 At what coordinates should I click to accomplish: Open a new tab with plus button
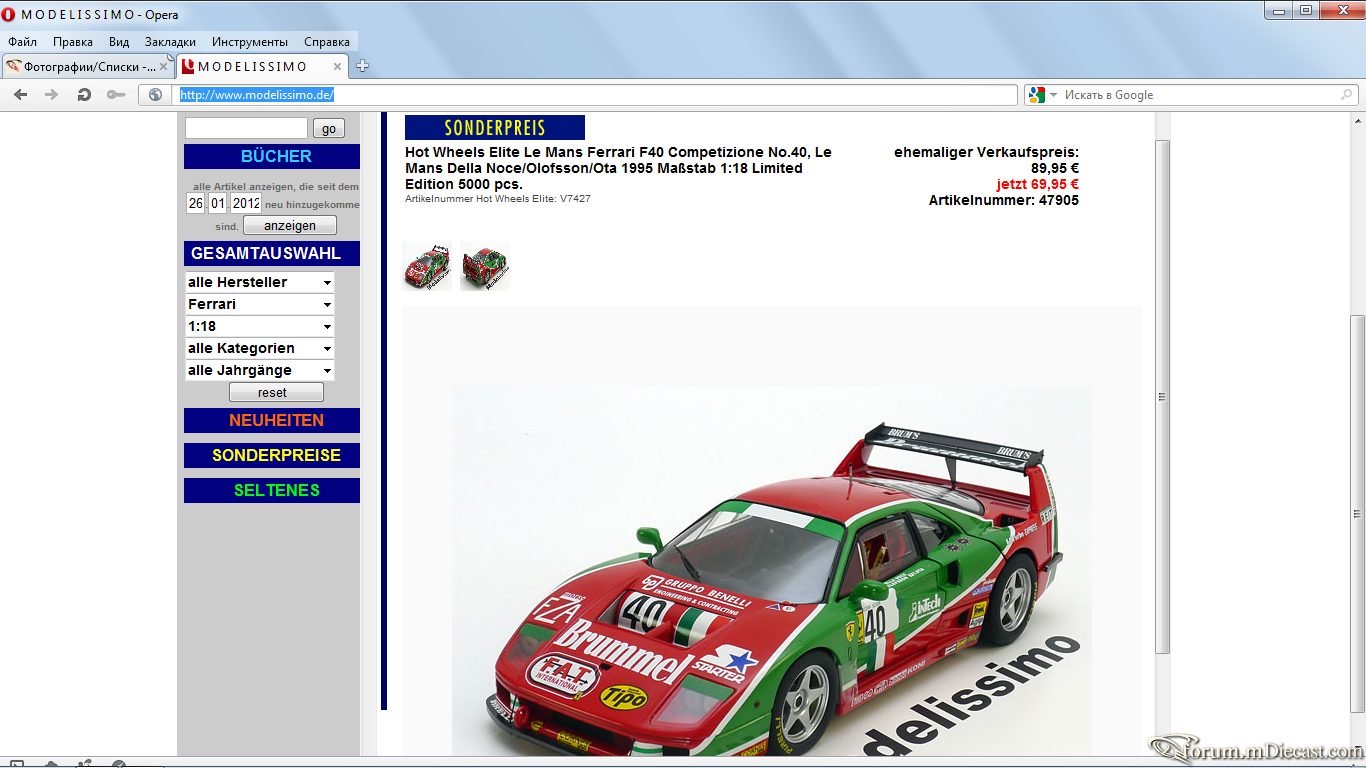pos(362,67)
